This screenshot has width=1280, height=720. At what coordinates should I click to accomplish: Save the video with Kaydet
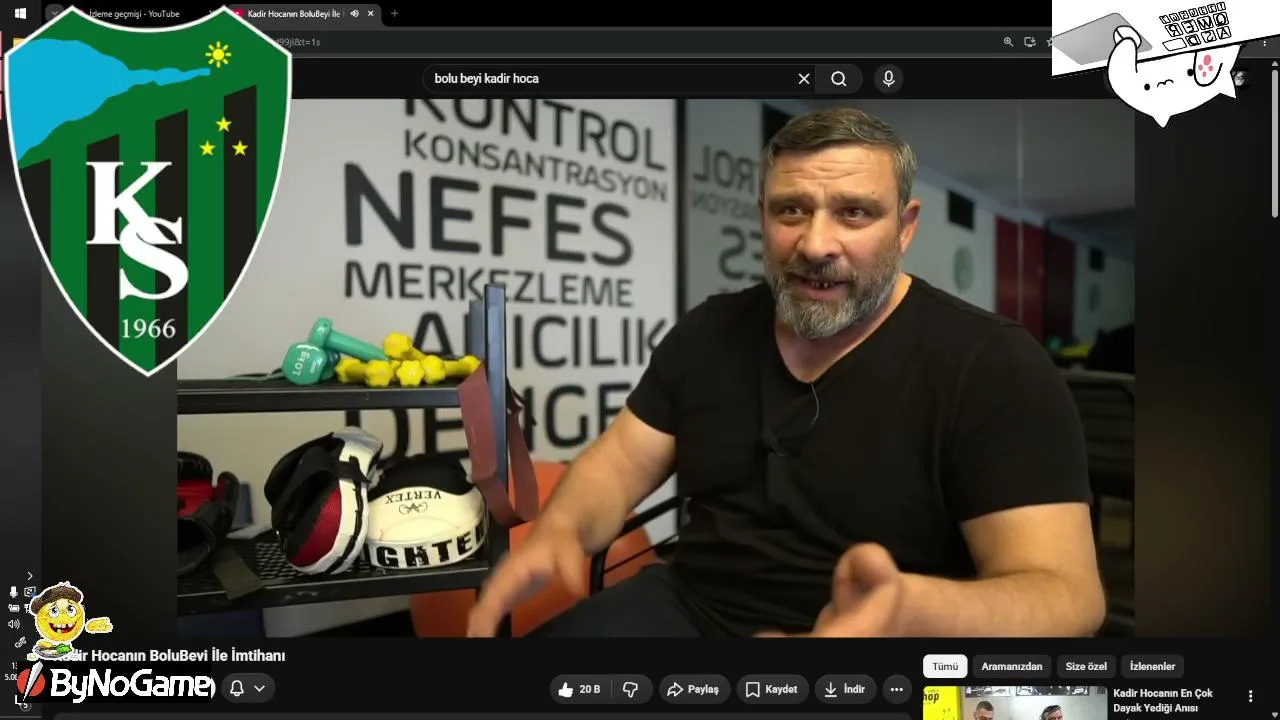tap(771, 689)
